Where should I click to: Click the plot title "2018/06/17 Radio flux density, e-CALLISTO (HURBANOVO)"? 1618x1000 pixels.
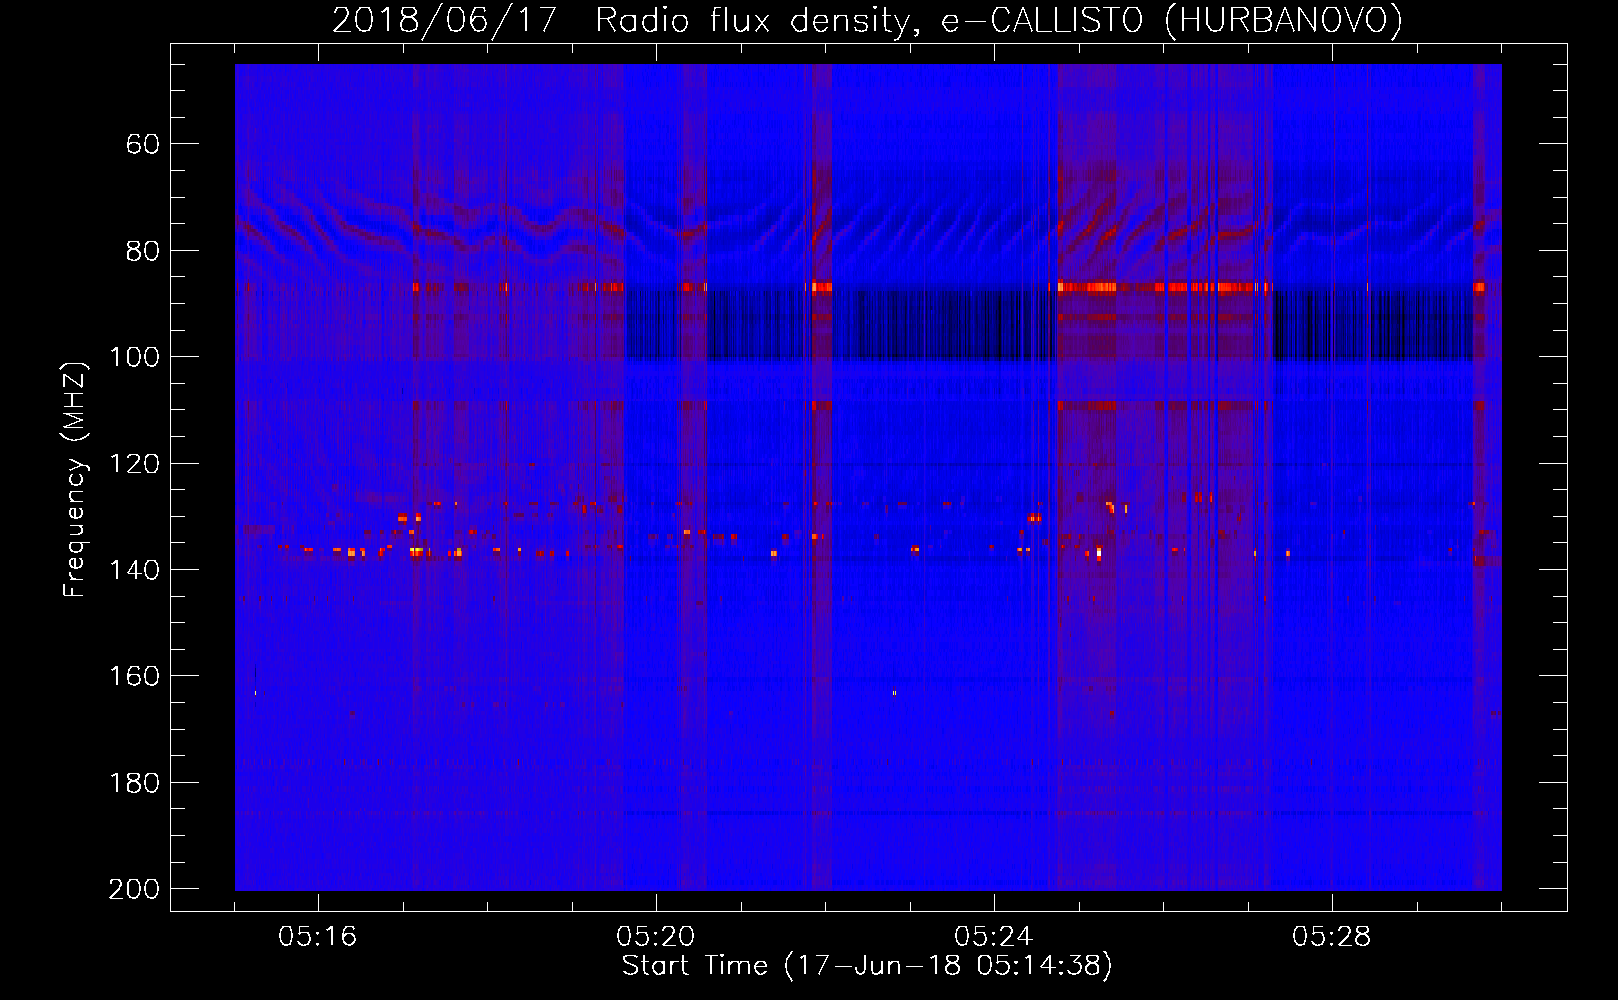[867, 21]
